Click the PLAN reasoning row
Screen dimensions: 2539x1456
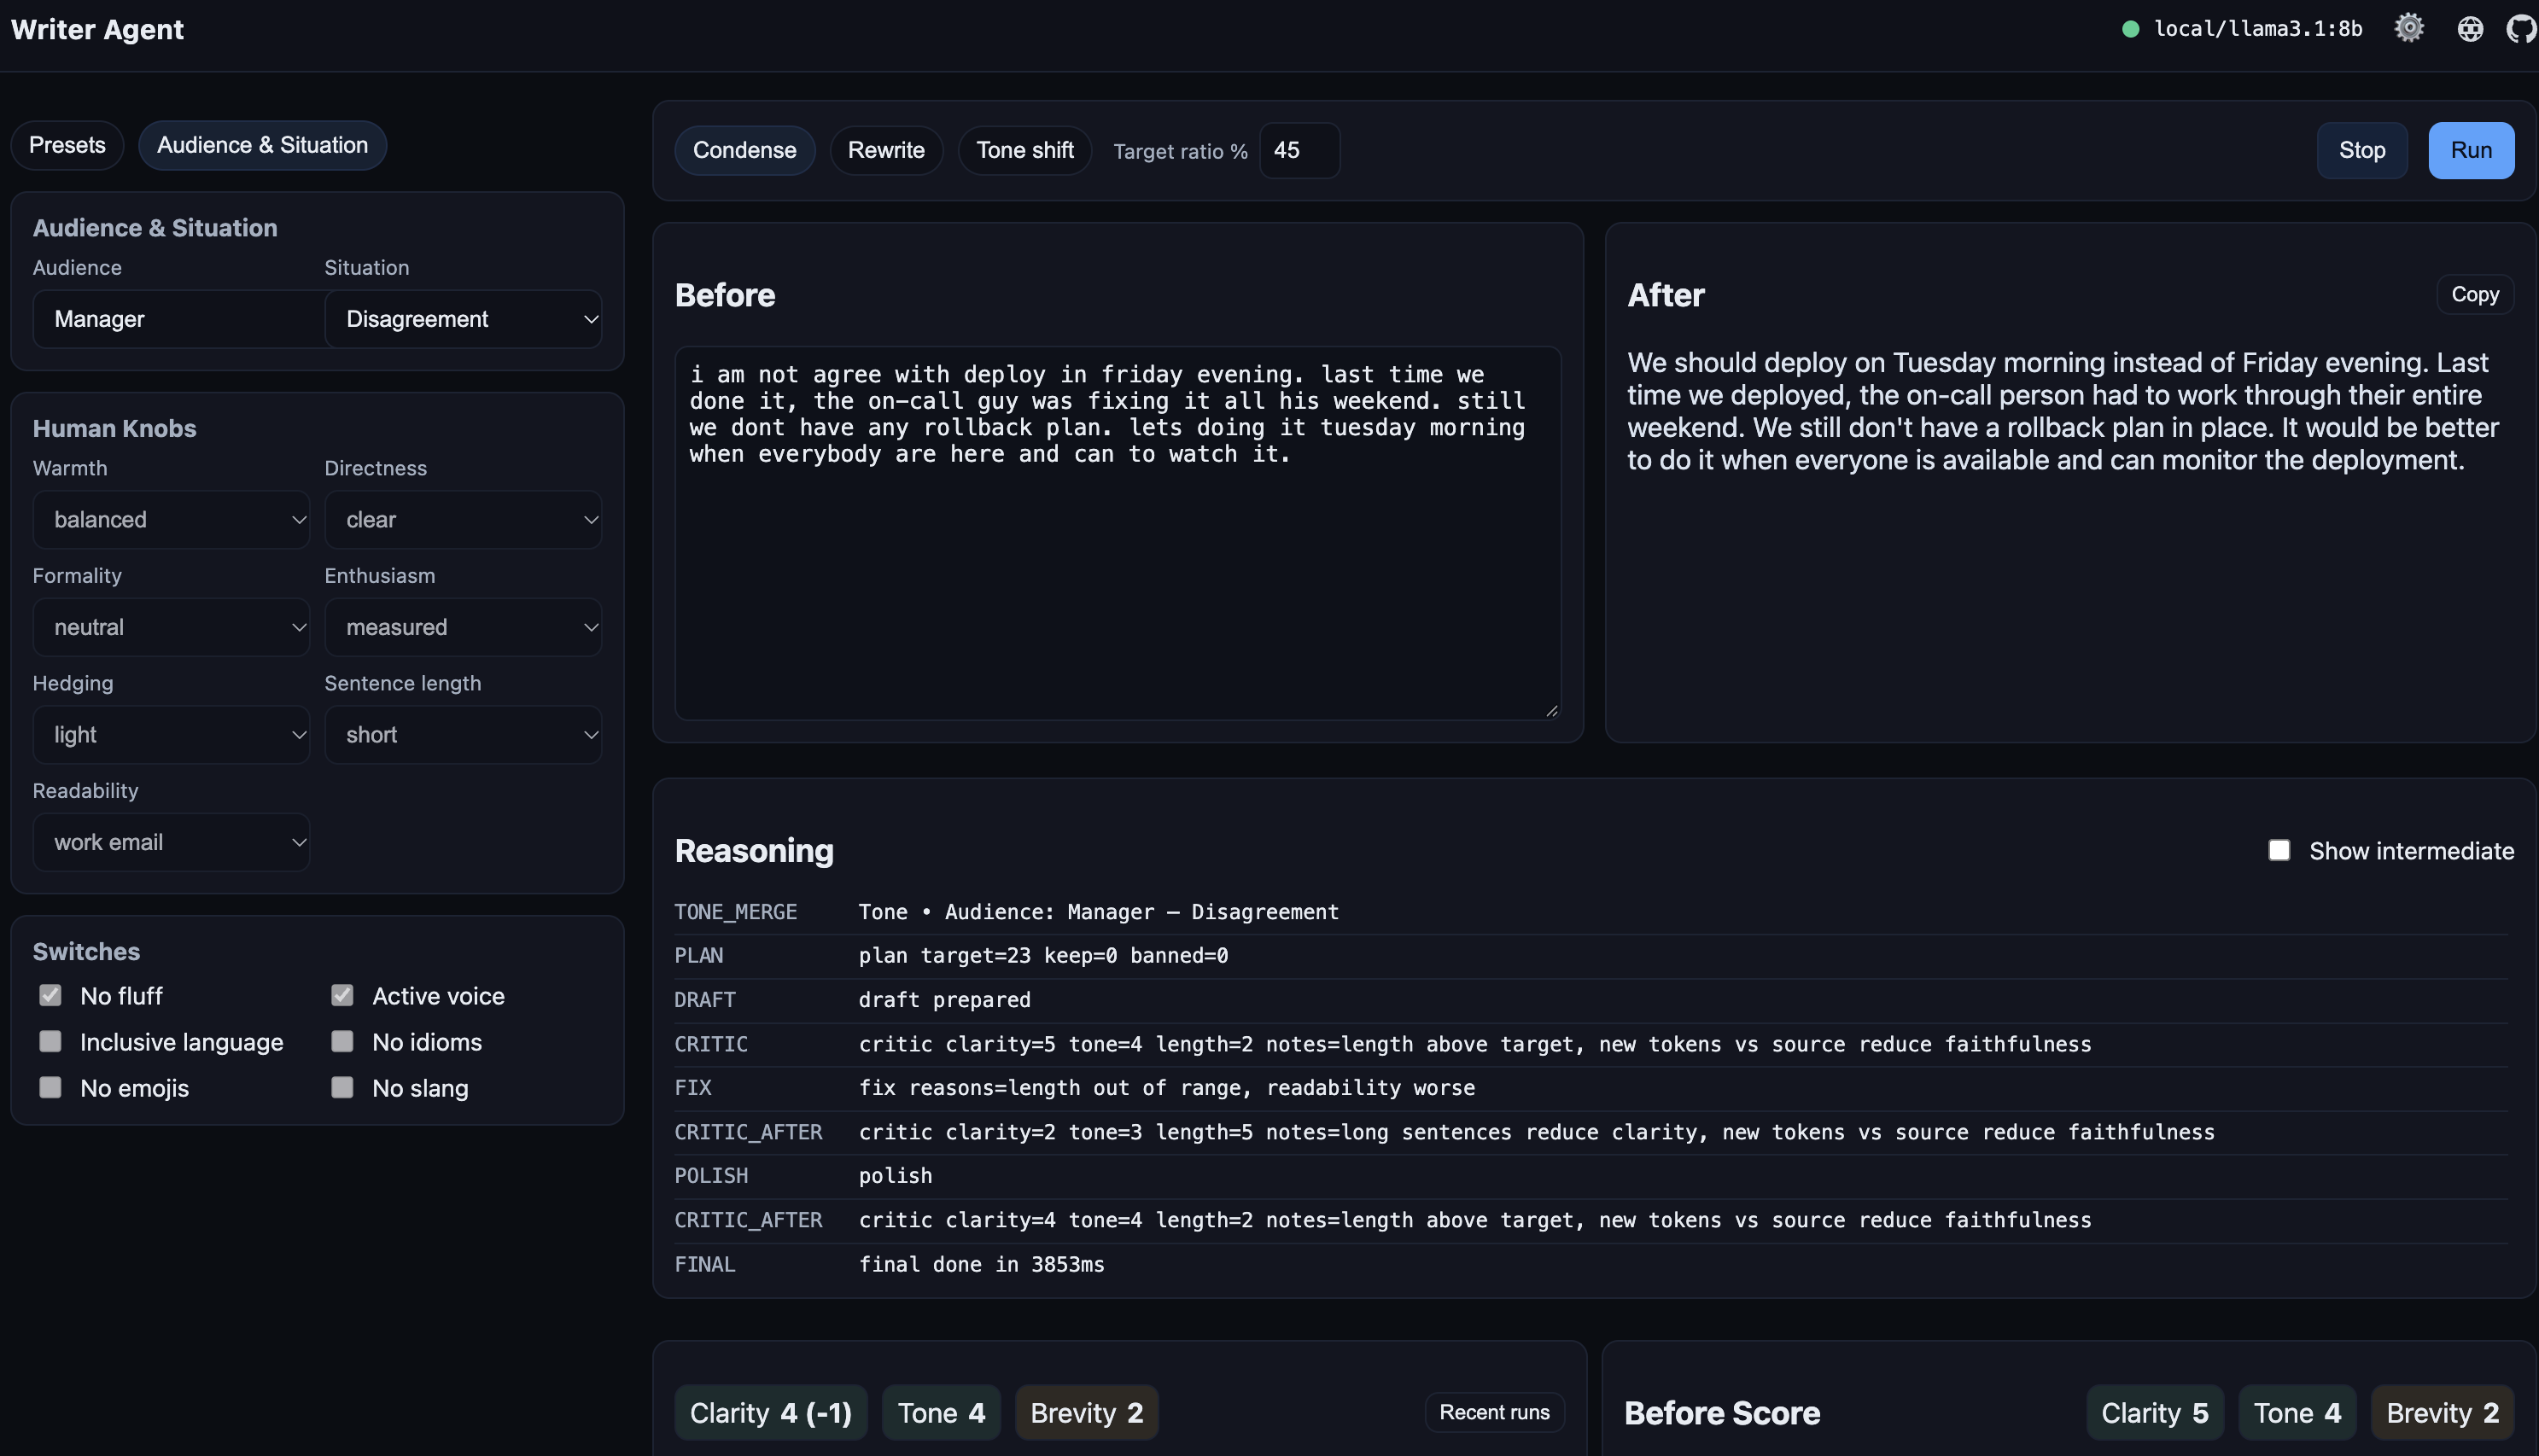[x=1590, y=955]
